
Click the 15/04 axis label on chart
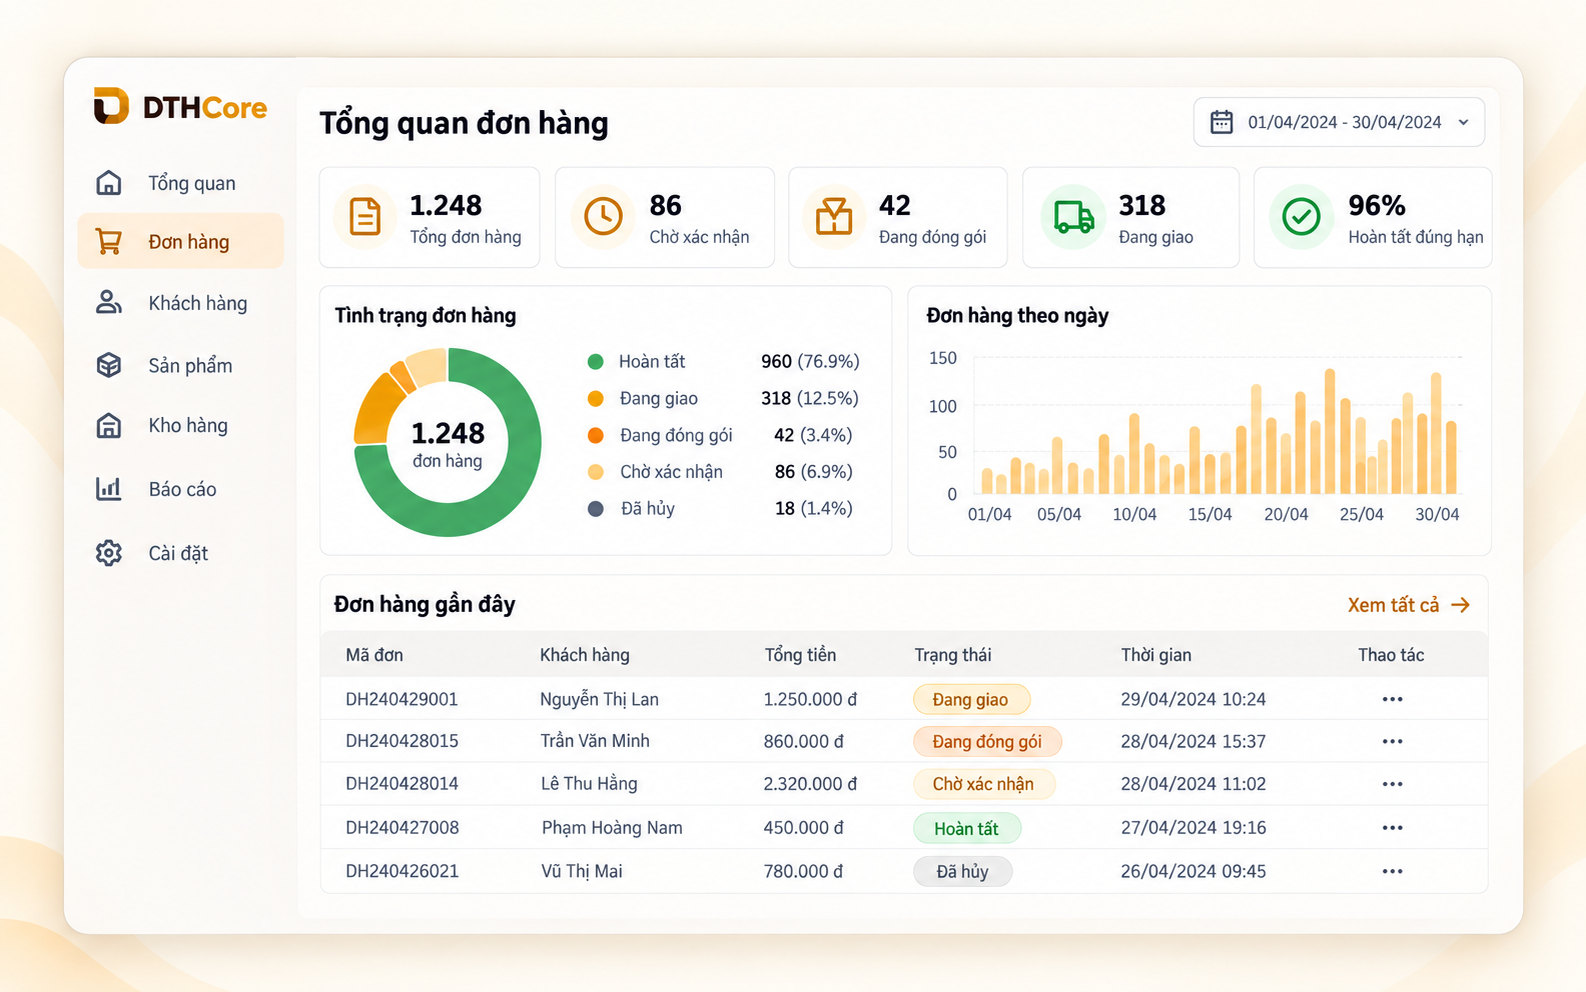[x=1210, y=514]
